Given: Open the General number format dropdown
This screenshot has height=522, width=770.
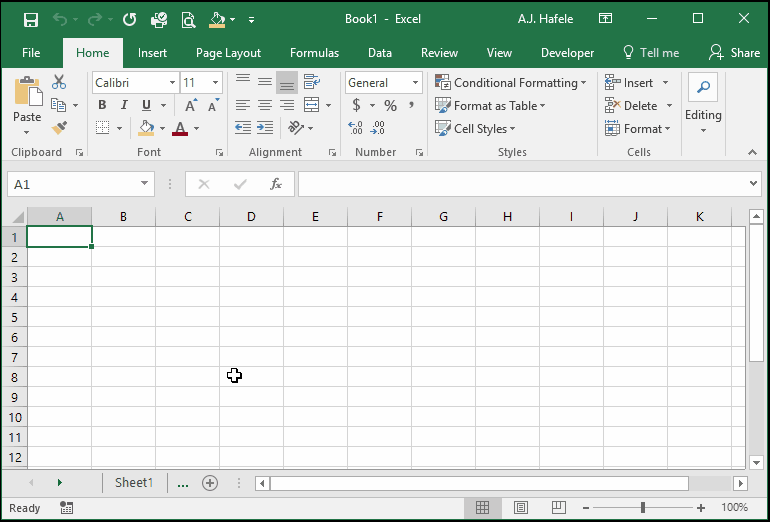Looking at the screenshot, I should [x=415, y=82].
